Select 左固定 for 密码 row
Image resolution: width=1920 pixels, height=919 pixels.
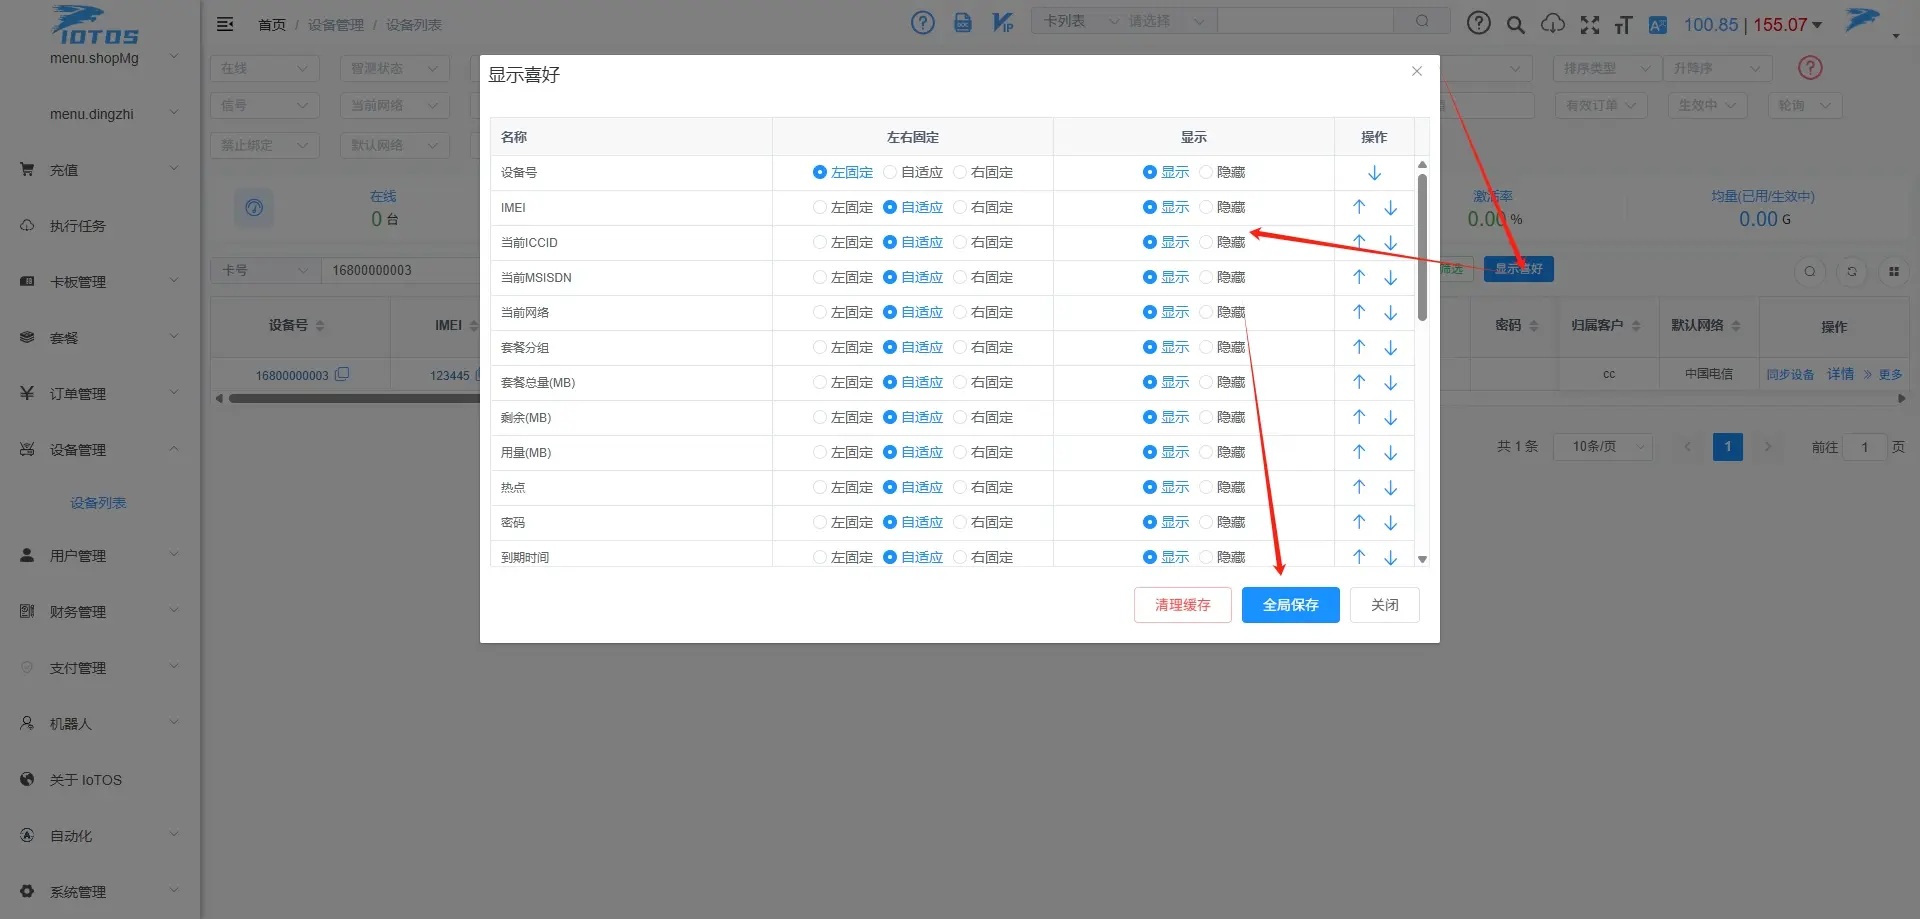pyautogui.click(x=842, y=523)
